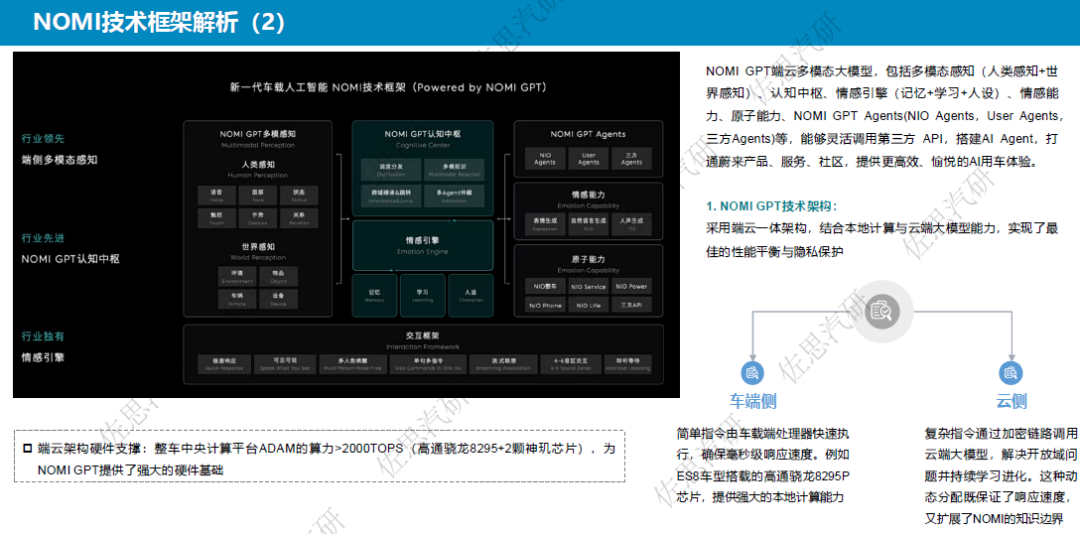Viewport: 1080px width, 534px height.
Task: Select the Touch perception box
Action: point(216,218)
